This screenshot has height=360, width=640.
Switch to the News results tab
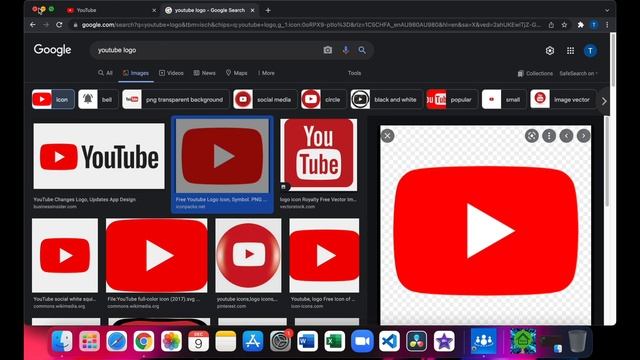tap(204, 73)
